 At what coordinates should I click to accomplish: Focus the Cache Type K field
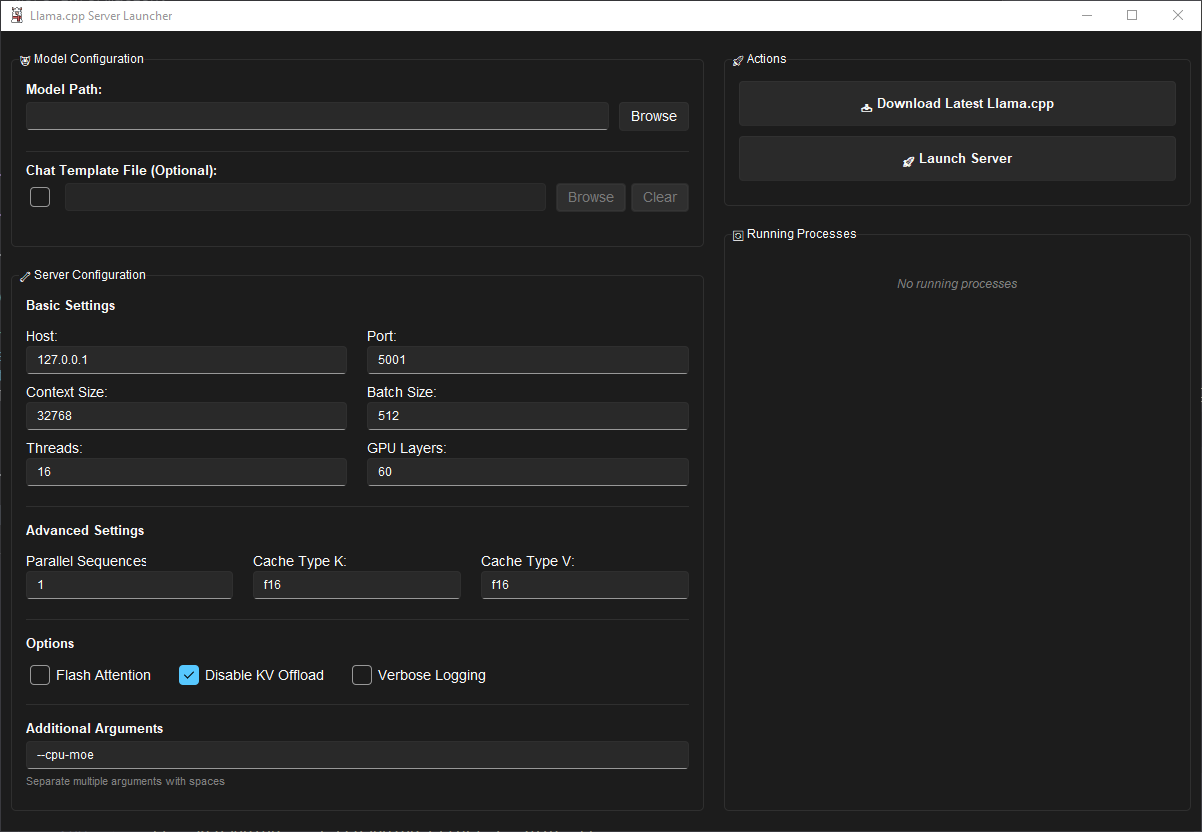coord(357,585)
